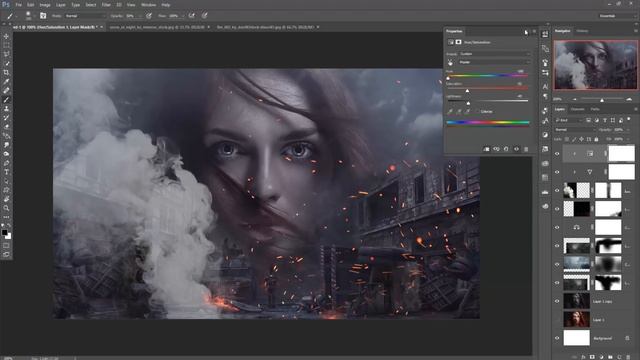Add a layer style using the fx icon

pos(583,357)
